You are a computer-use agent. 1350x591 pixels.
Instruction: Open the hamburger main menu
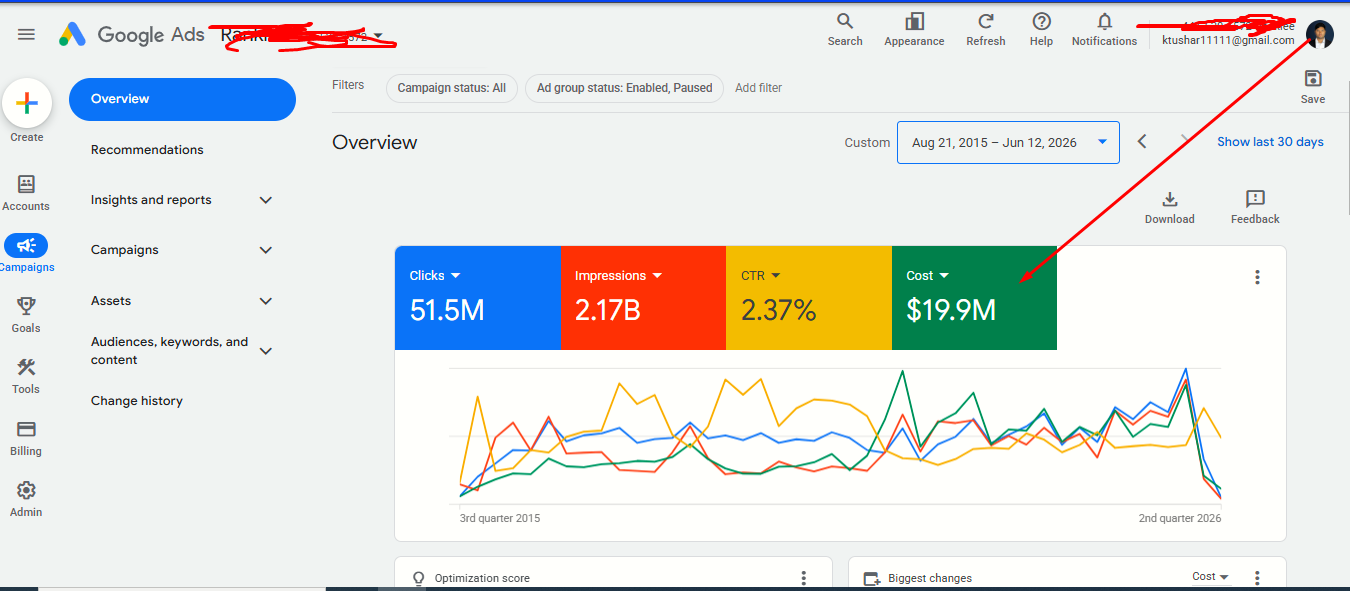pyautogui.click(x=26, y=34)
